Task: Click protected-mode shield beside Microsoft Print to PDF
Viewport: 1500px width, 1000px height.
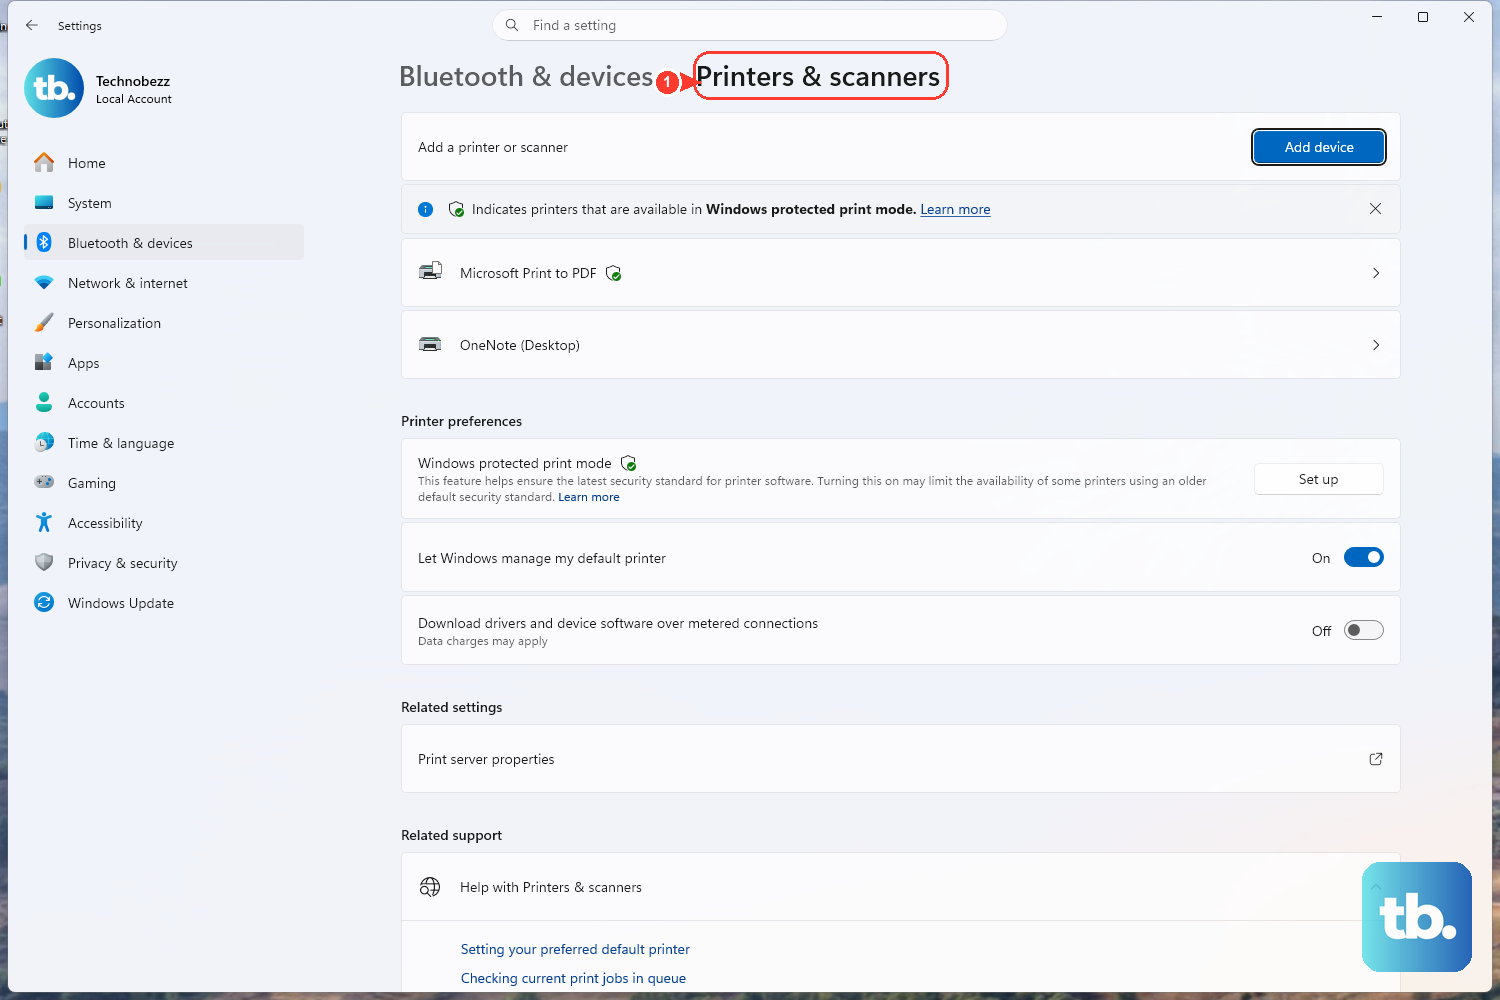Action: point(614,273)
